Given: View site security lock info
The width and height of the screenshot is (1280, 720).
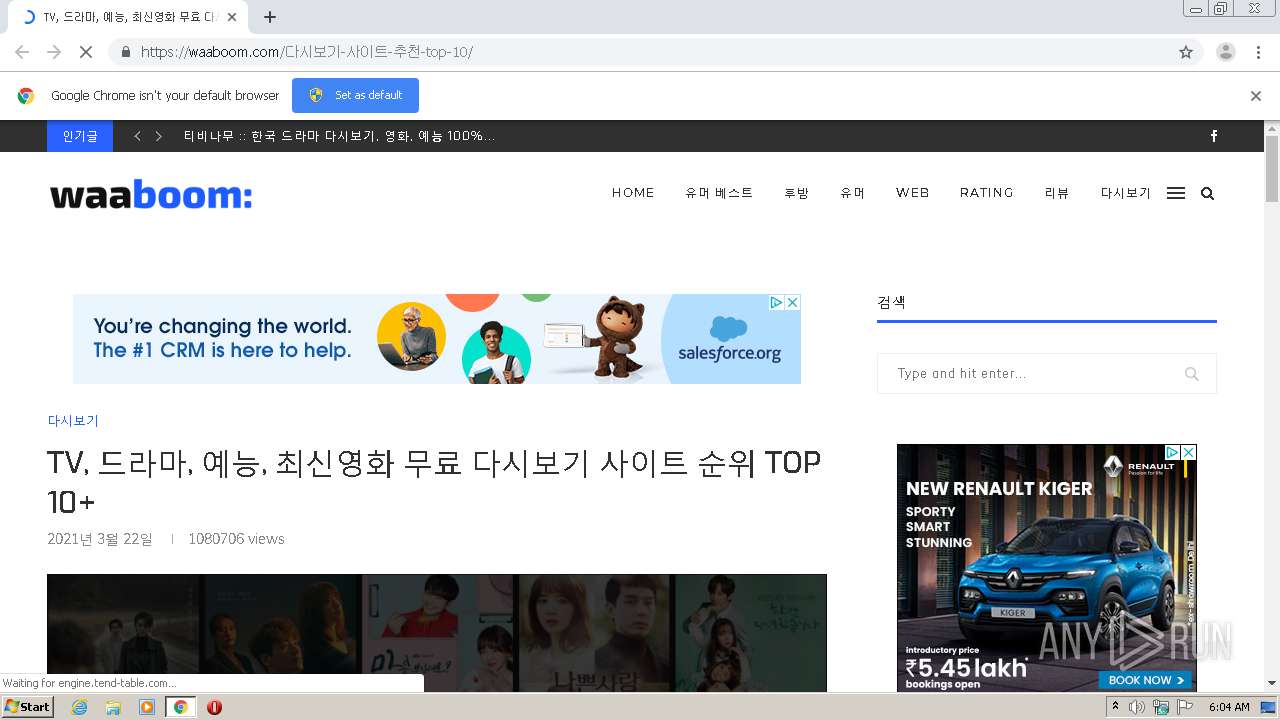Looking at the screenshot, I should click(125, 52).
